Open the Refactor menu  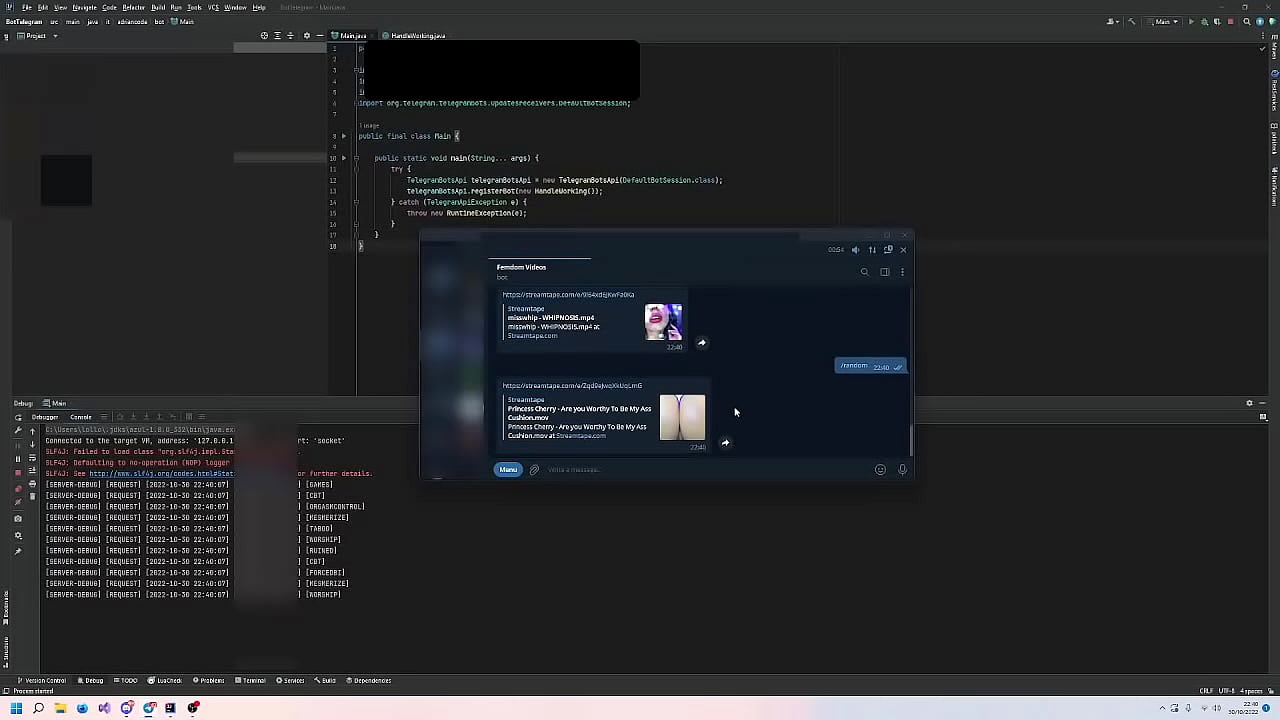(x=133, y=7)
